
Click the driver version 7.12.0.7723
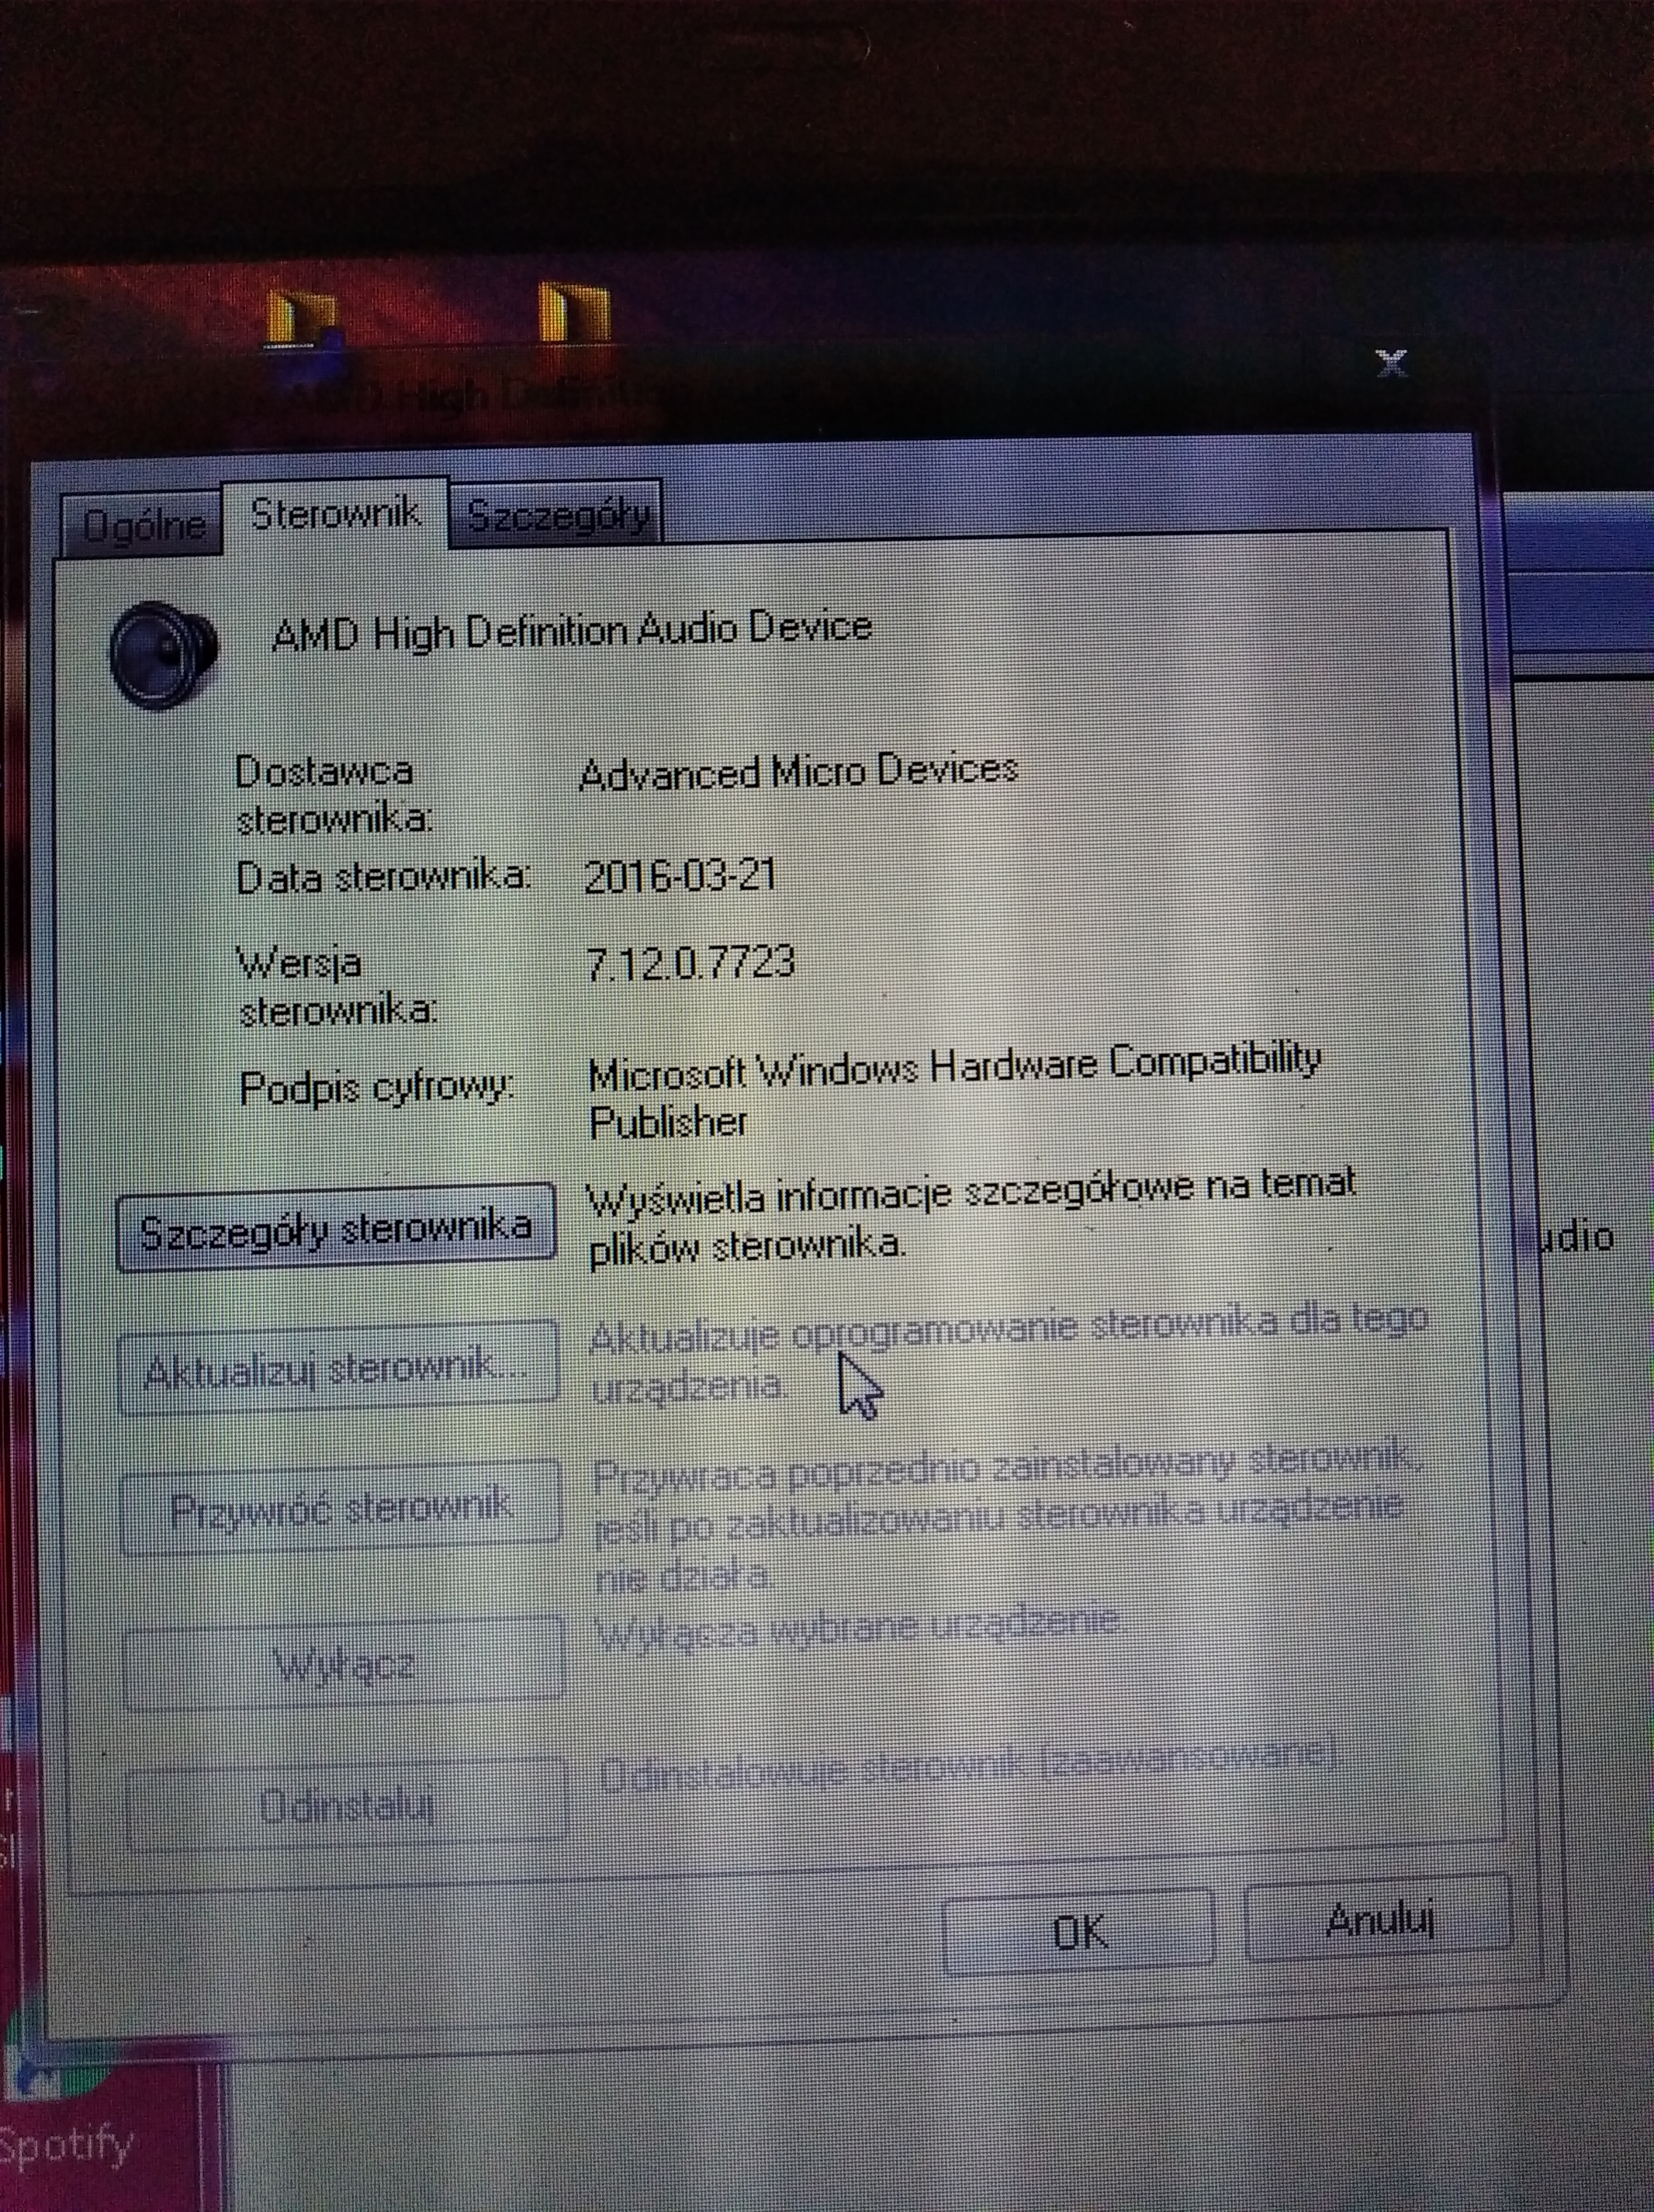[x=690, y=962]
